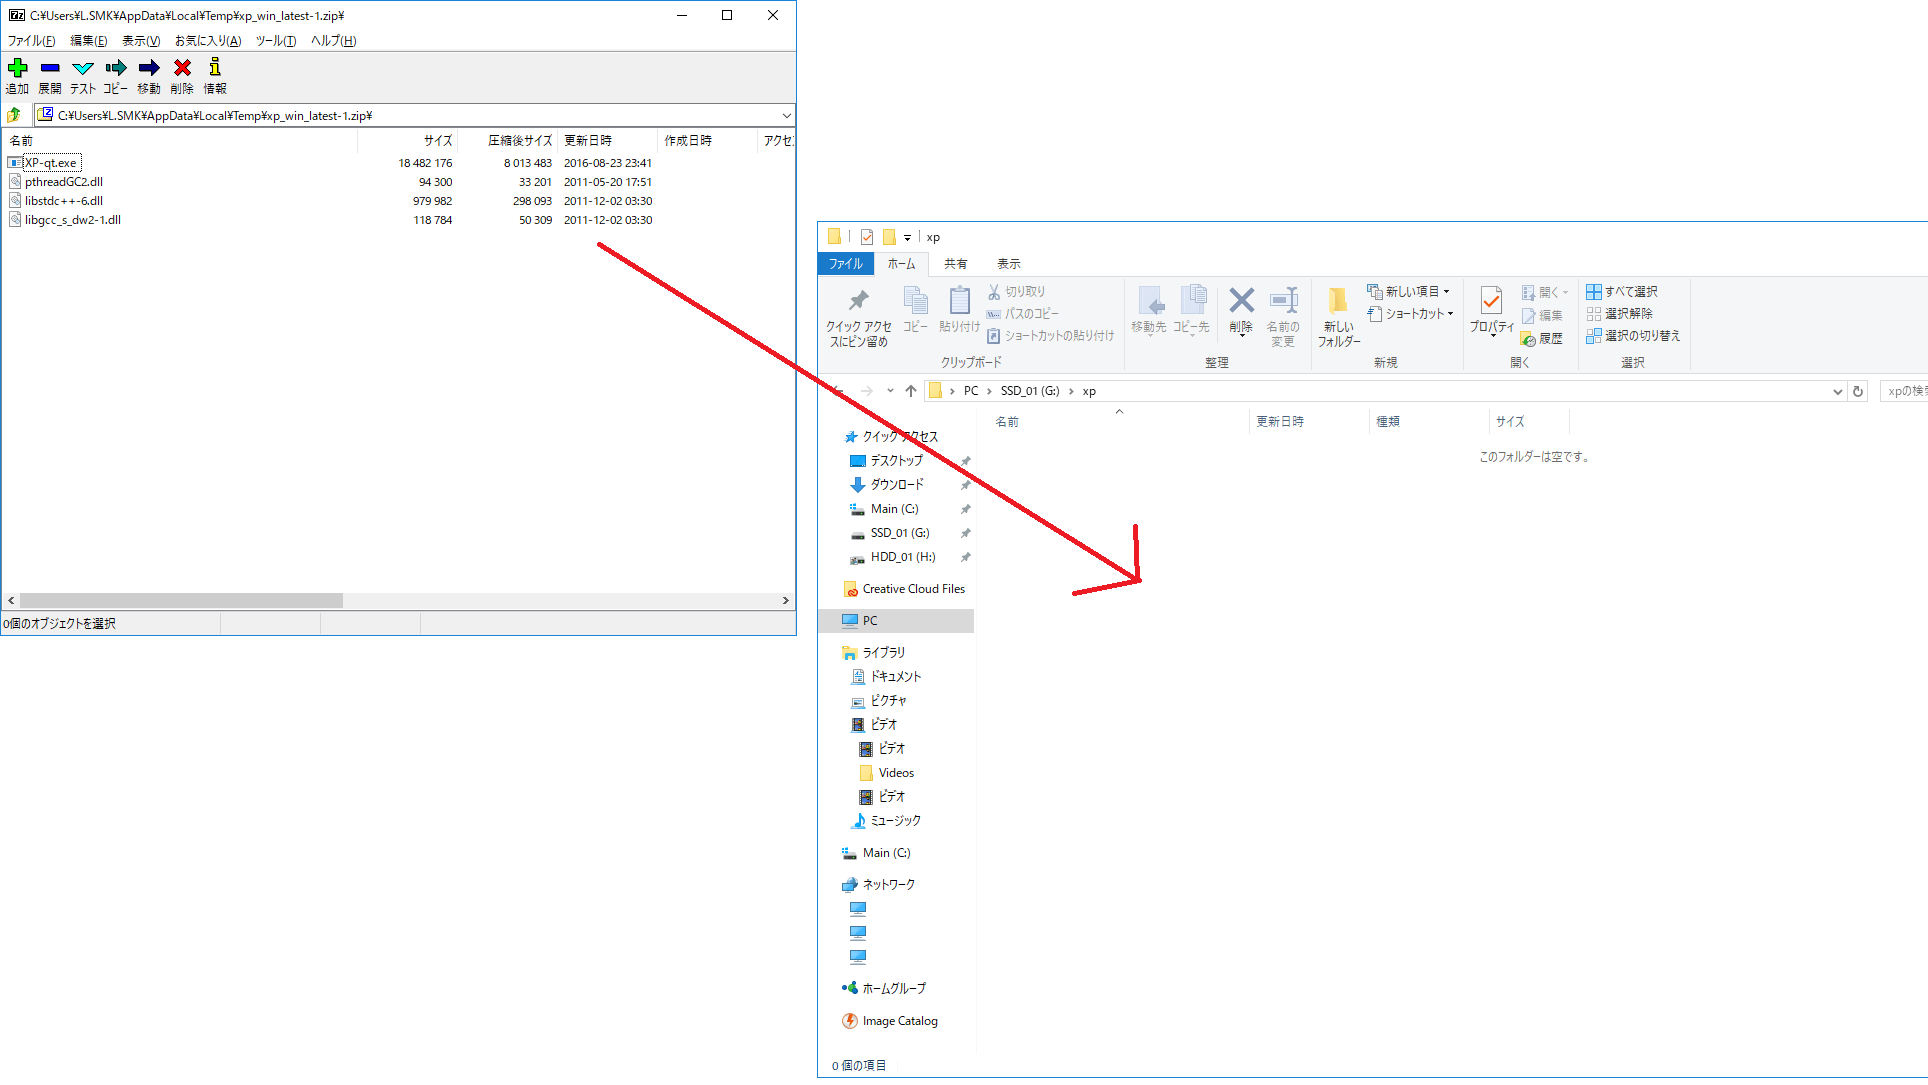Viewport: 1928px width, 1085px height.
Task: Click the 7-Zip horizontal scrollbar thumb
Action: 181,601
